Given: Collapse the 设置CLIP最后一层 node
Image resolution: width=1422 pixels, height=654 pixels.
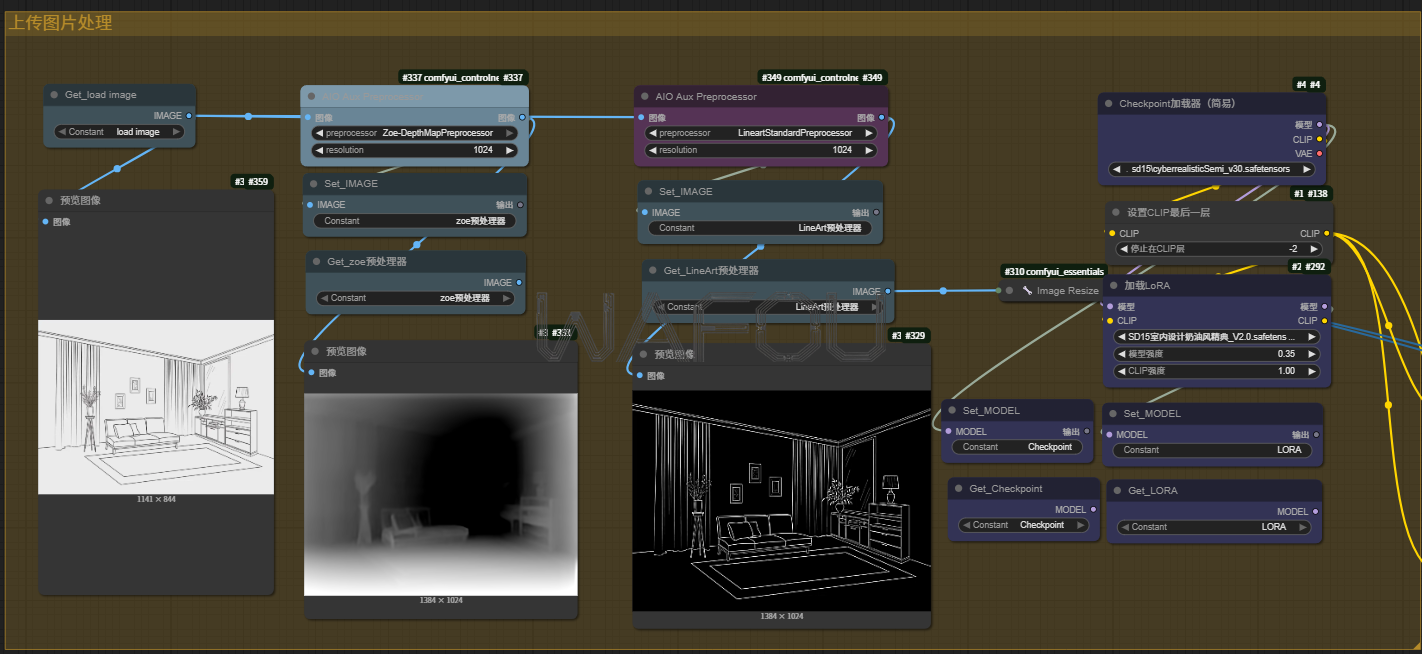Looking at the screenshot, I should point(1116,212).
